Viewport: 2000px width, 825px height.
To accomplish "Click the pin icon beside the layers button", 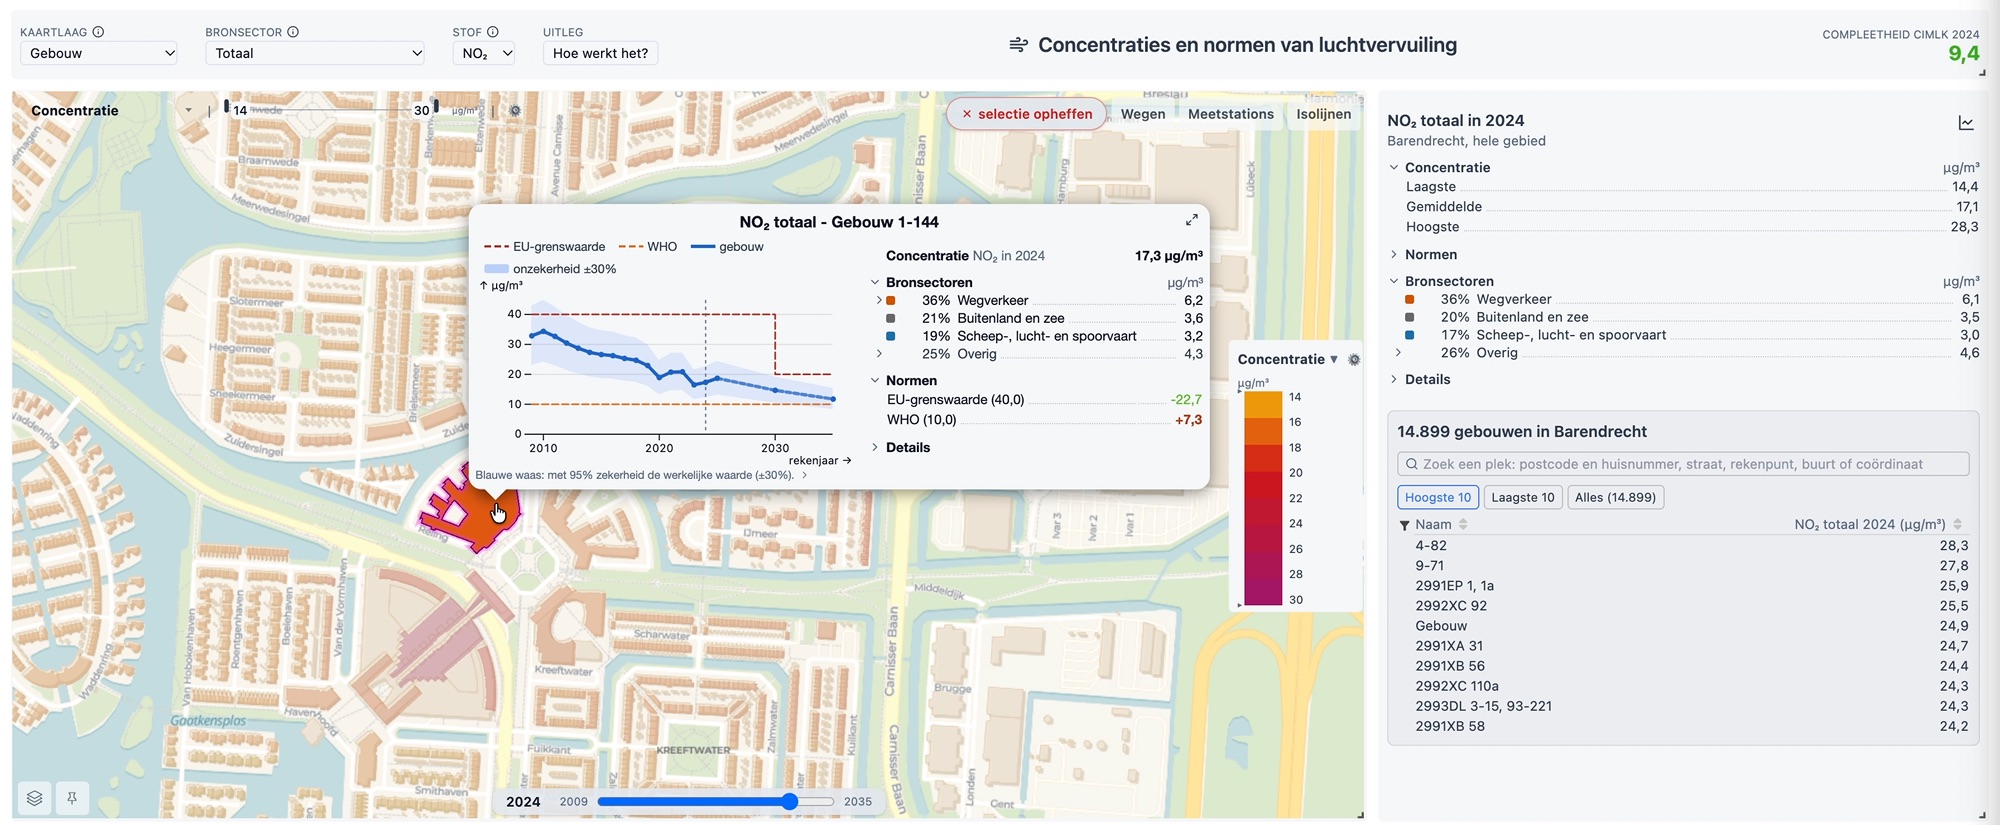I will click(72, 798).
